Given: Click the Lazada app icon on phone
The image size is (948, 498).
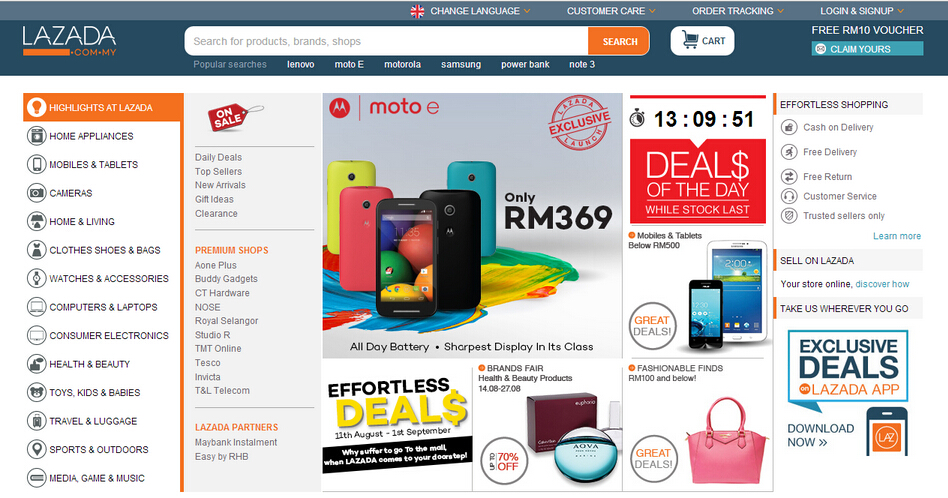Looking at the screenshot, I should (x=887, y=436).
